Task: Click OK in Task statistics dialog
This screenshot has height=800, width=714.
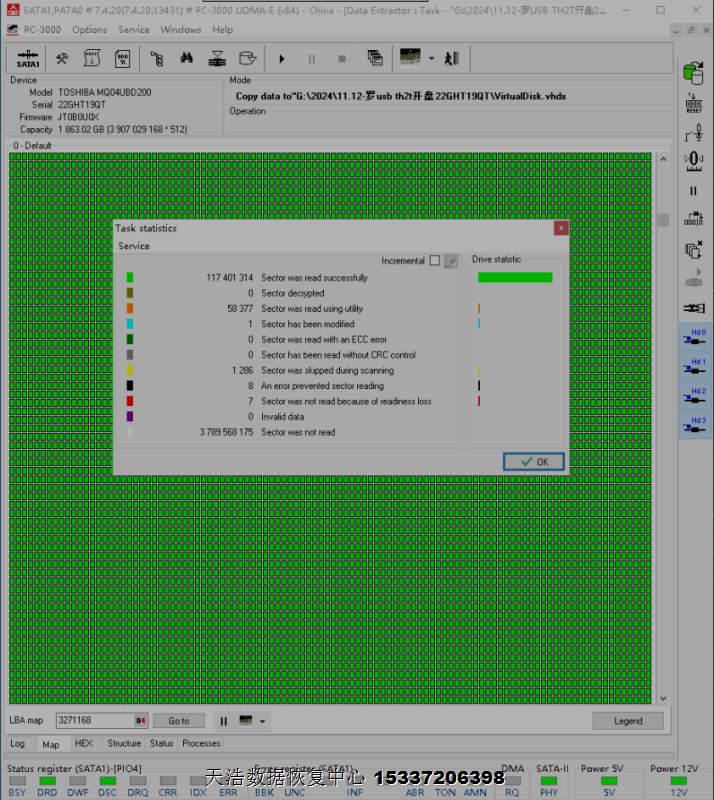Action: coord(534,462)
